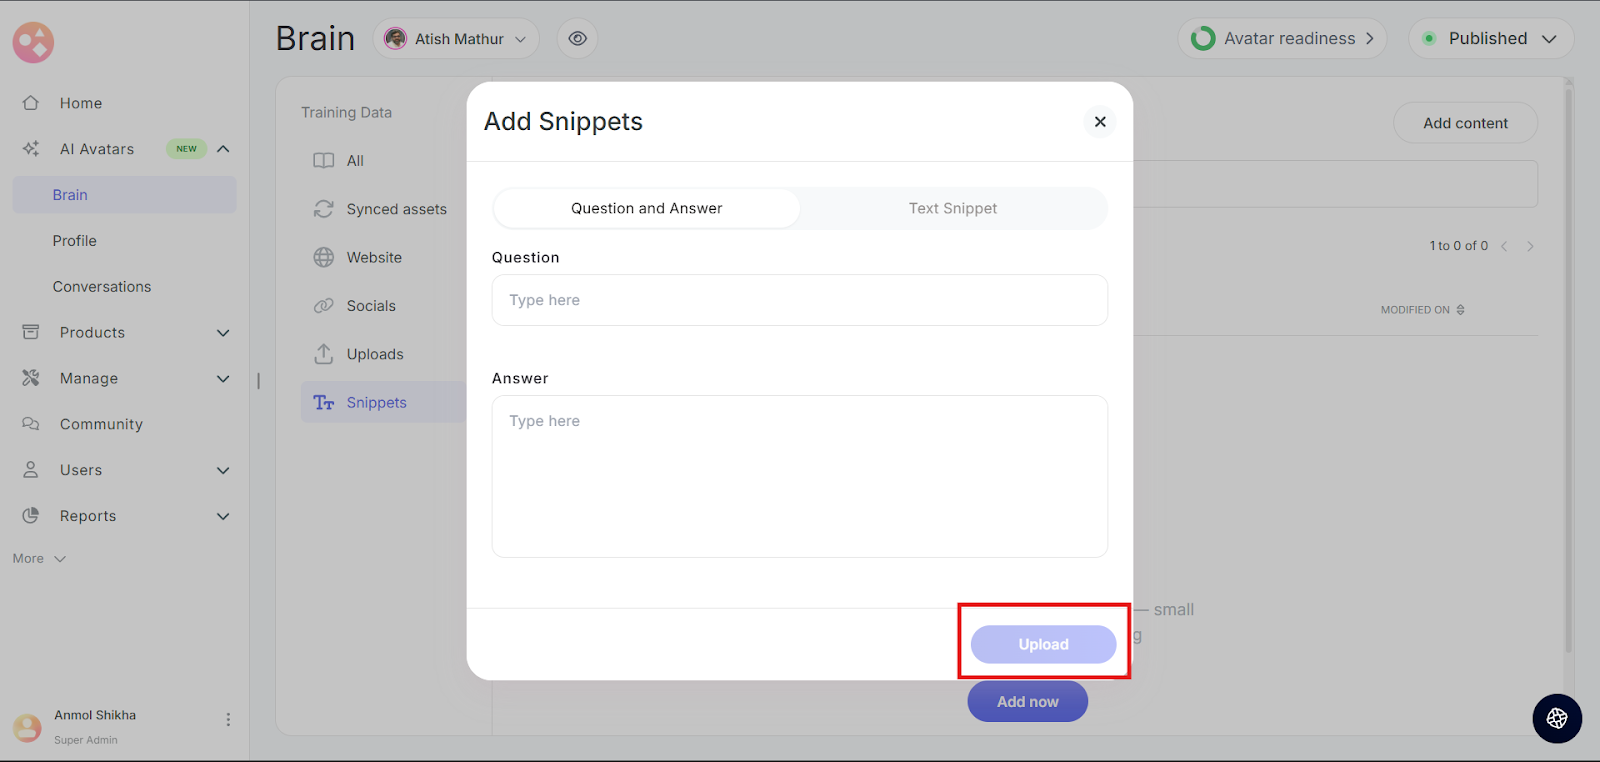The height and width of the screenshot is (762, 1600).
Task: Click the Community chat icon
Action: point(31,424)
